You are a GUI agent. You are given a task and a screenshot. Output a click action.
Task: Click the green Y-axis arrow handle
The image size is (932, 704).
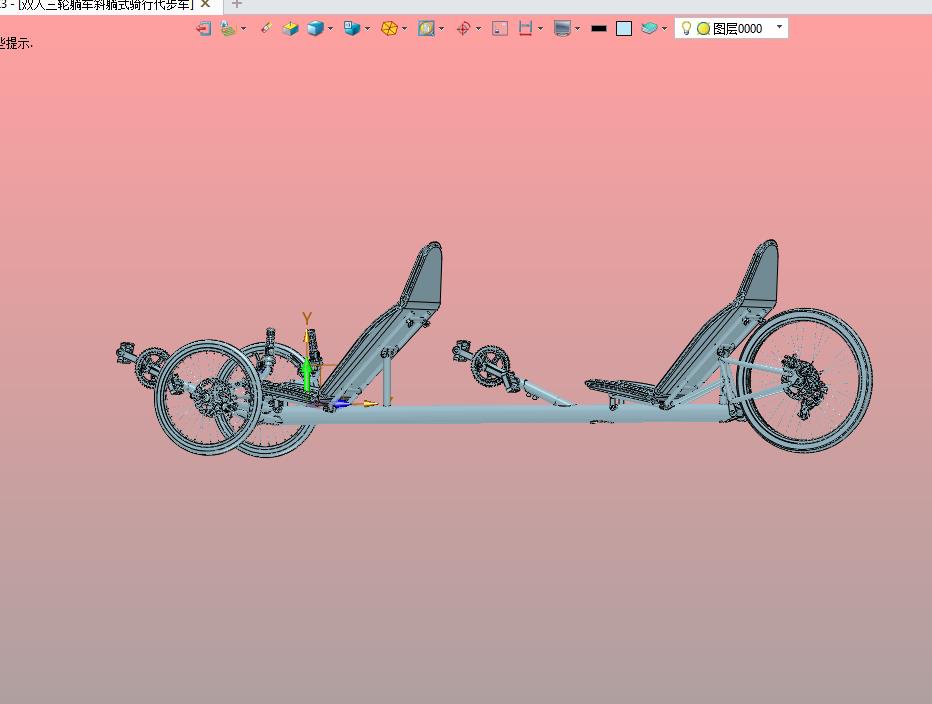[307, 375]
